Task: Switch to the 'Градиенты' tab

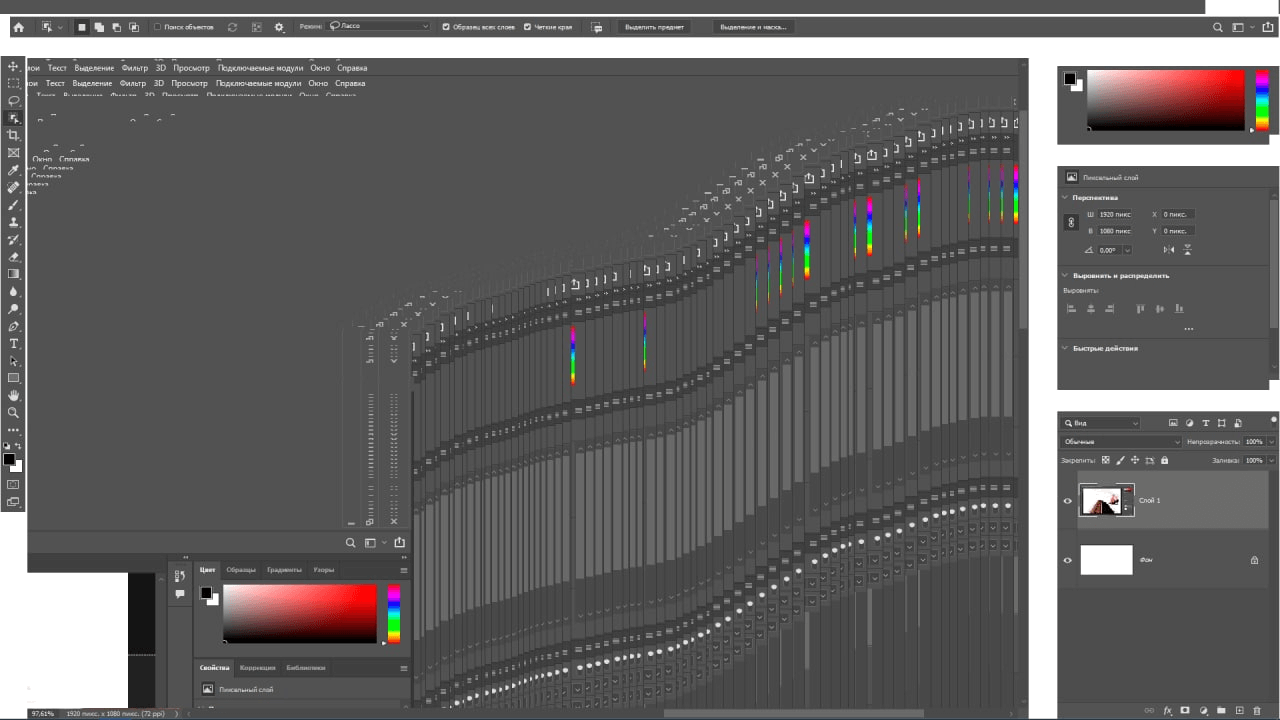Action: tap(284, 570)
